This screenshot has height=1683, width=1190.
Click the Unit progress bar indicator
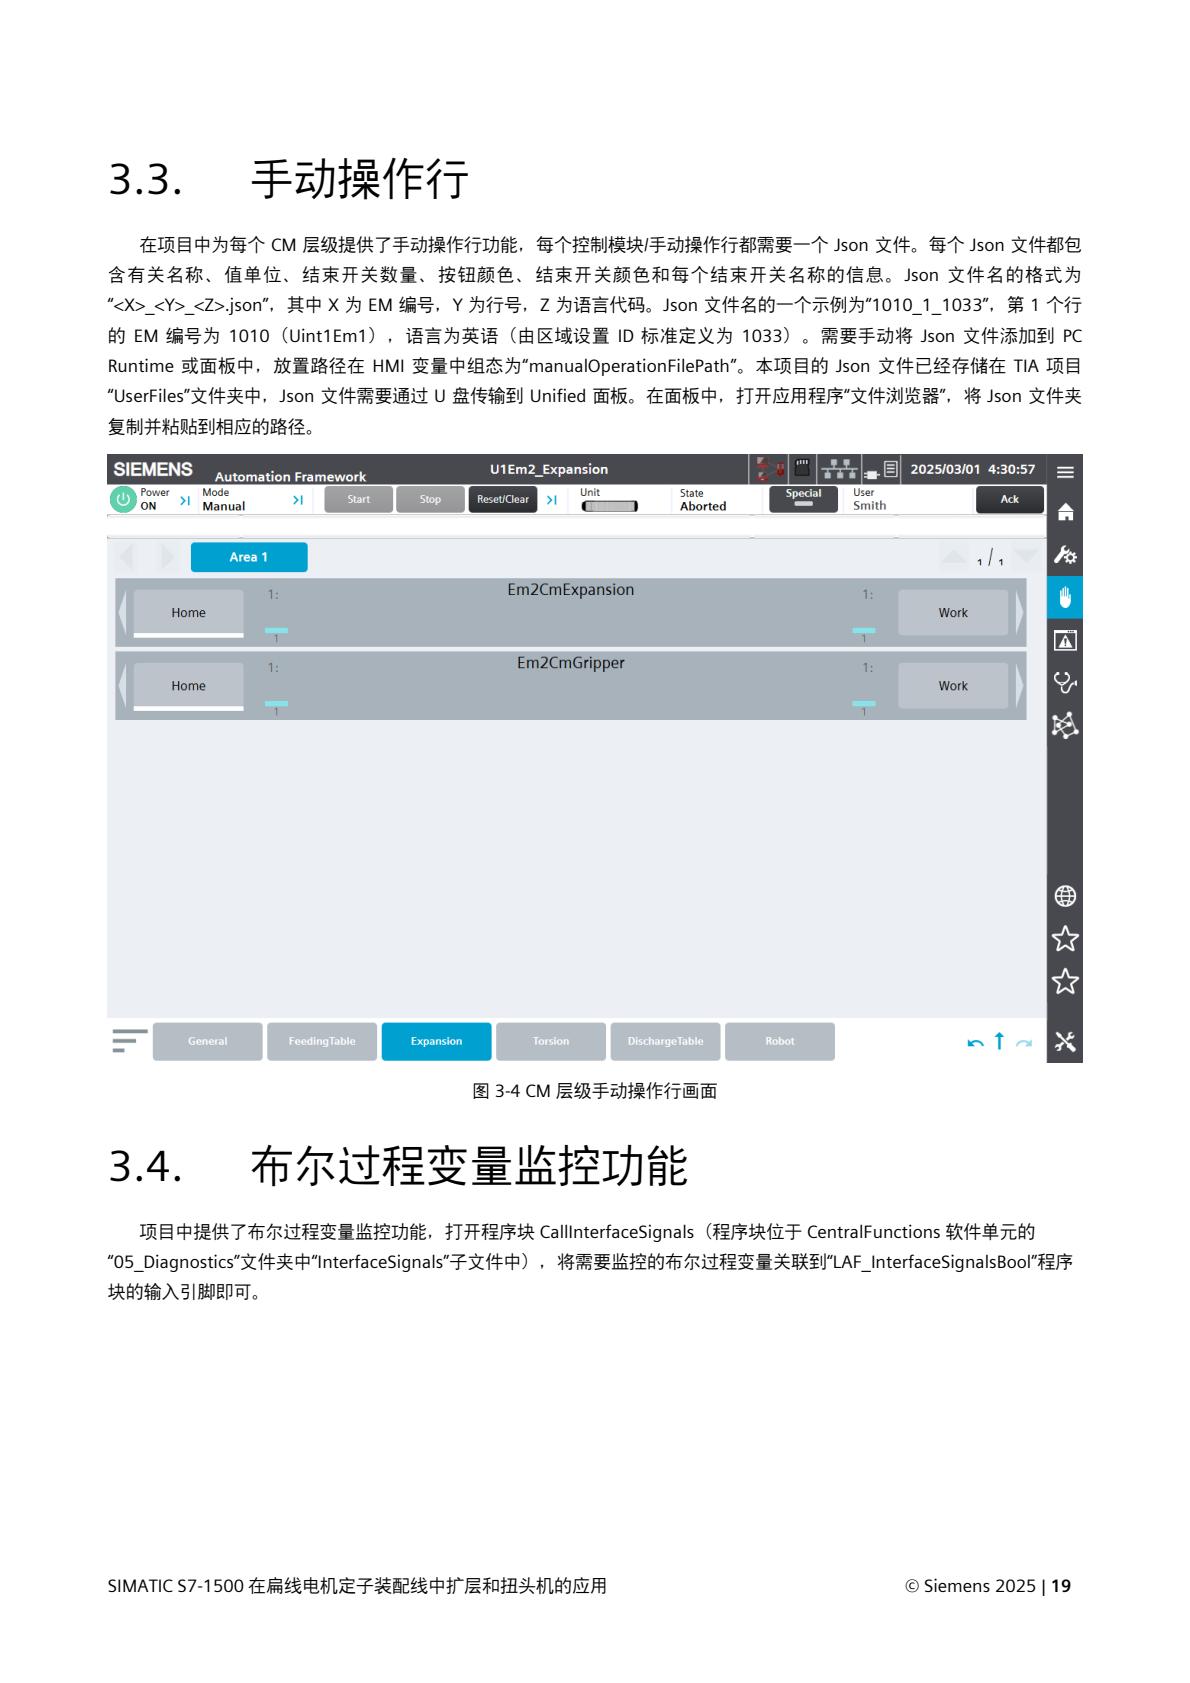point(609,506)
